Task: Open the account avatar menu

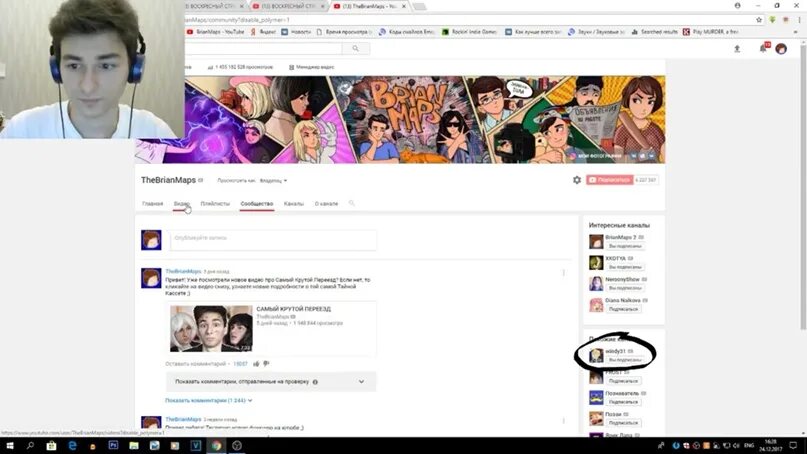Action: tap(781, 49)
